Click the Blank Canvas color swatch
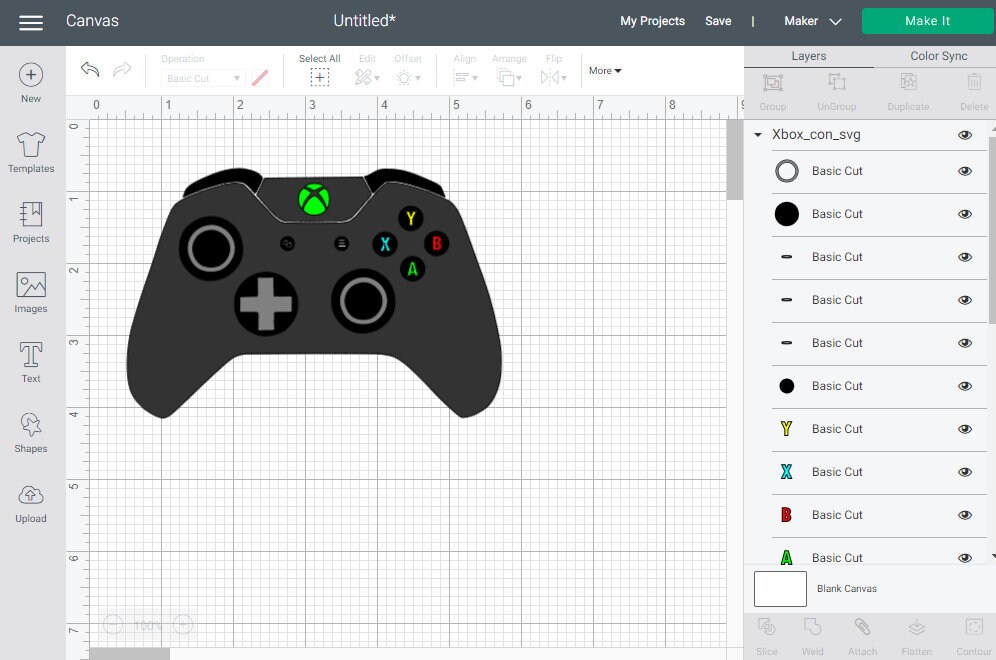 pyautogui.click(x=780, y=589)
